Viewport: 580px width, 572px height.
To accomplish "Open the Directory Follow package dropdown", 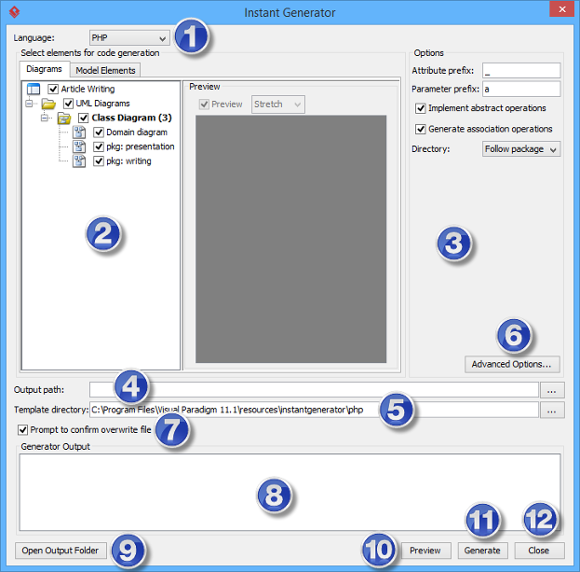I will tap(521, 149).
